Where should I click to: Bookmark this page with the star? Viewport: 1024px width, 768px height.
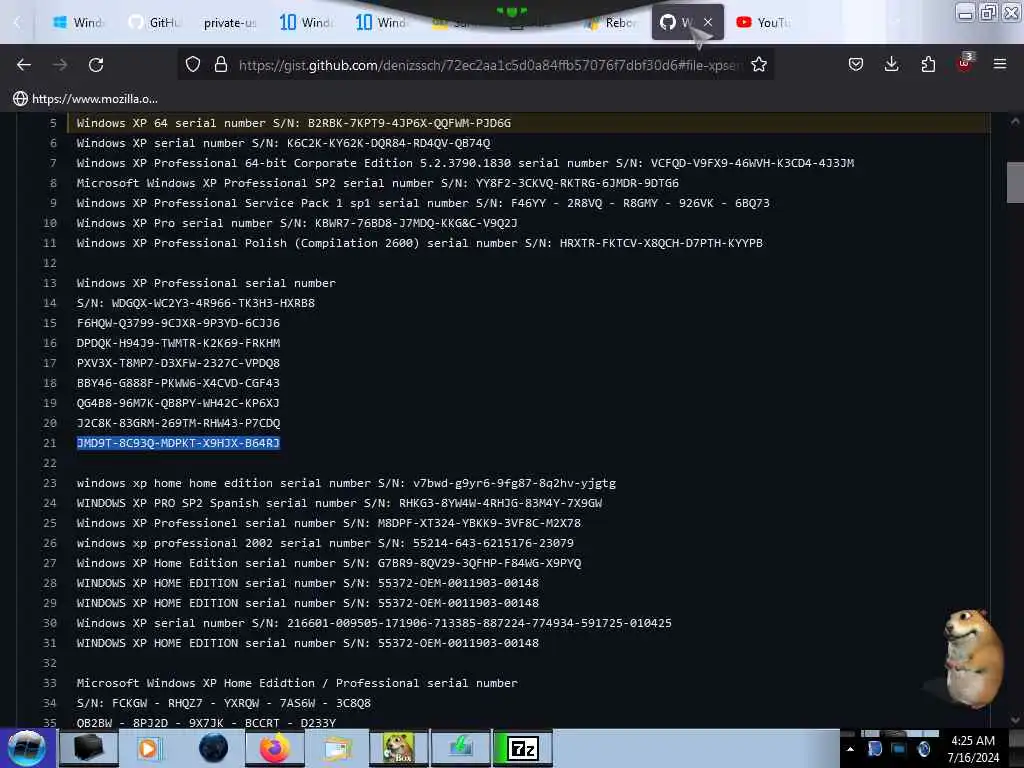click(x=758, y=65)
